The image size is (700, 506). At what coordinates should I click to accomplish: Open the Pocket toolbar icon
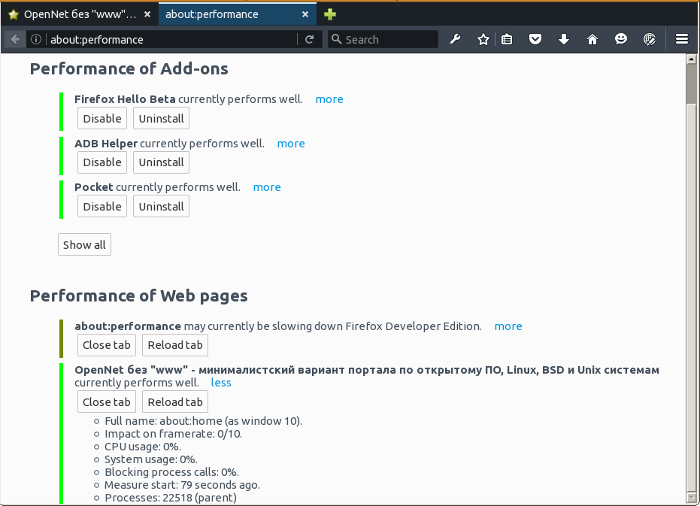click(x=535, y=39)
